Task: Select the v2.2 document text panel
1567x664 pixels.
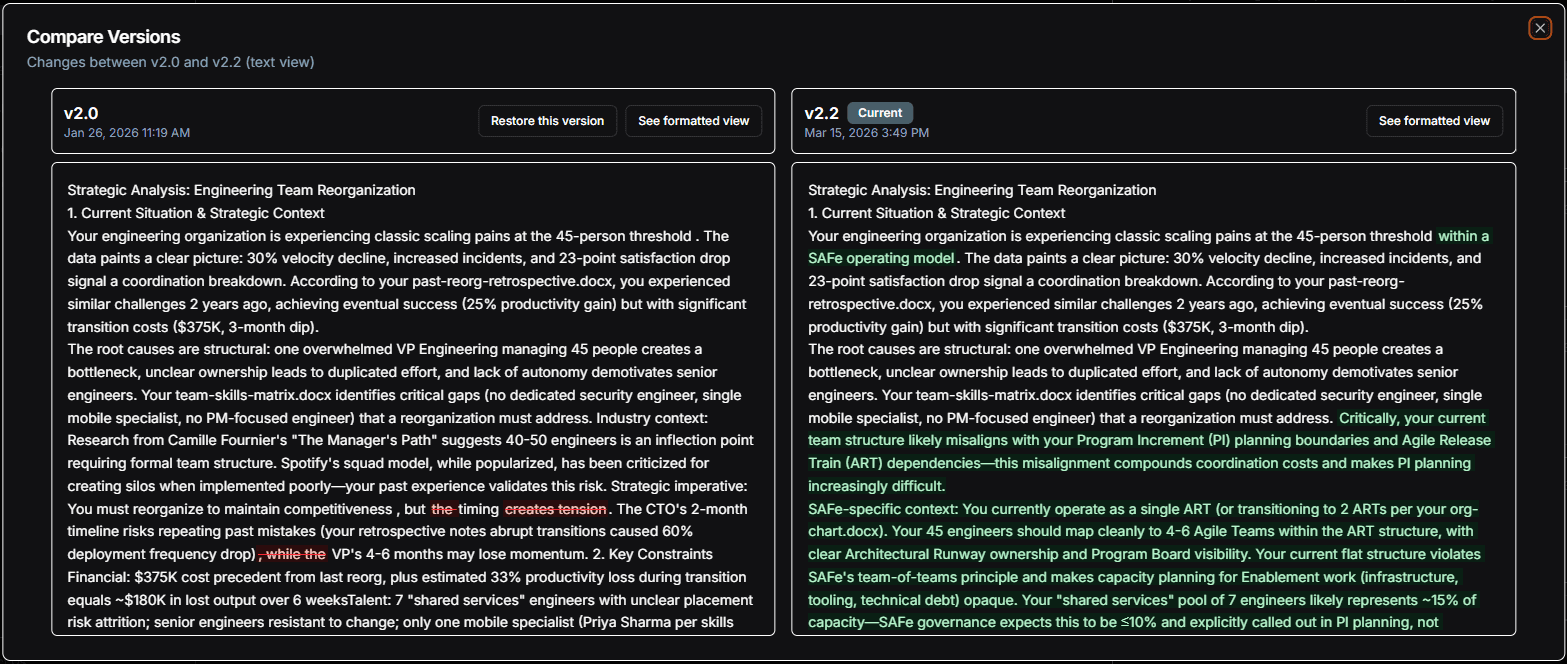Action: tap(1150, 400)
